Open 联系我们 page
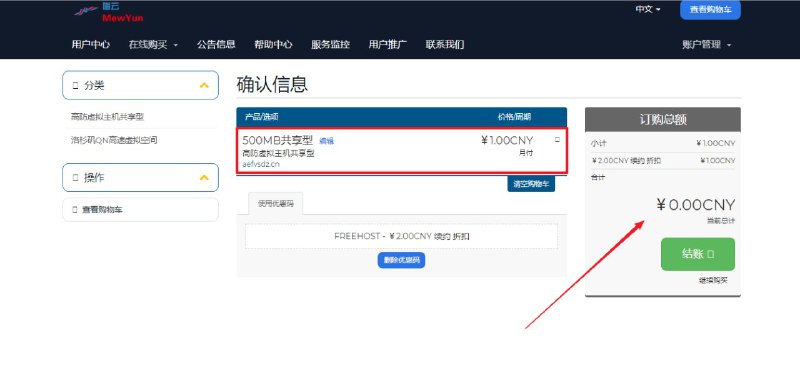Screen dimensions: 800x368 (x=445, y=44)
